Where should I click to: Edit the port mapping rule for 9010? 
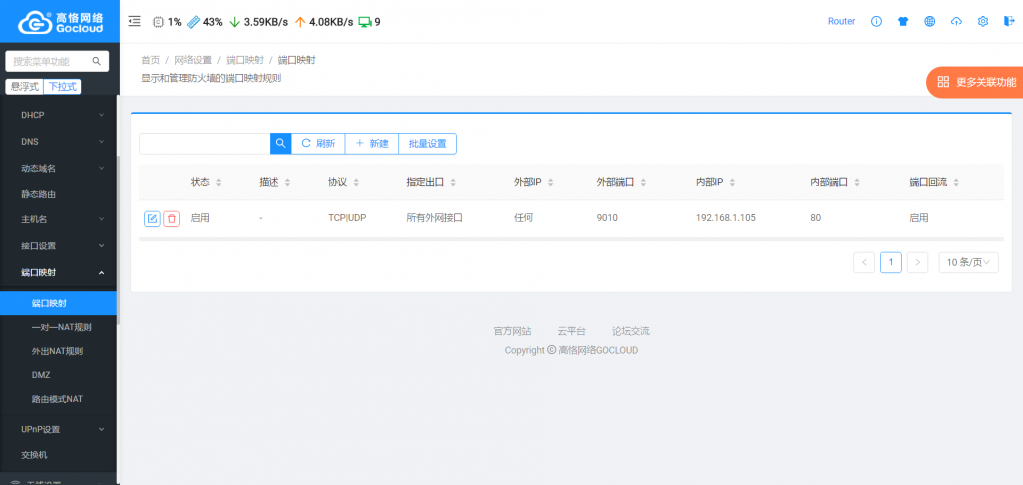tap(152, 218)
